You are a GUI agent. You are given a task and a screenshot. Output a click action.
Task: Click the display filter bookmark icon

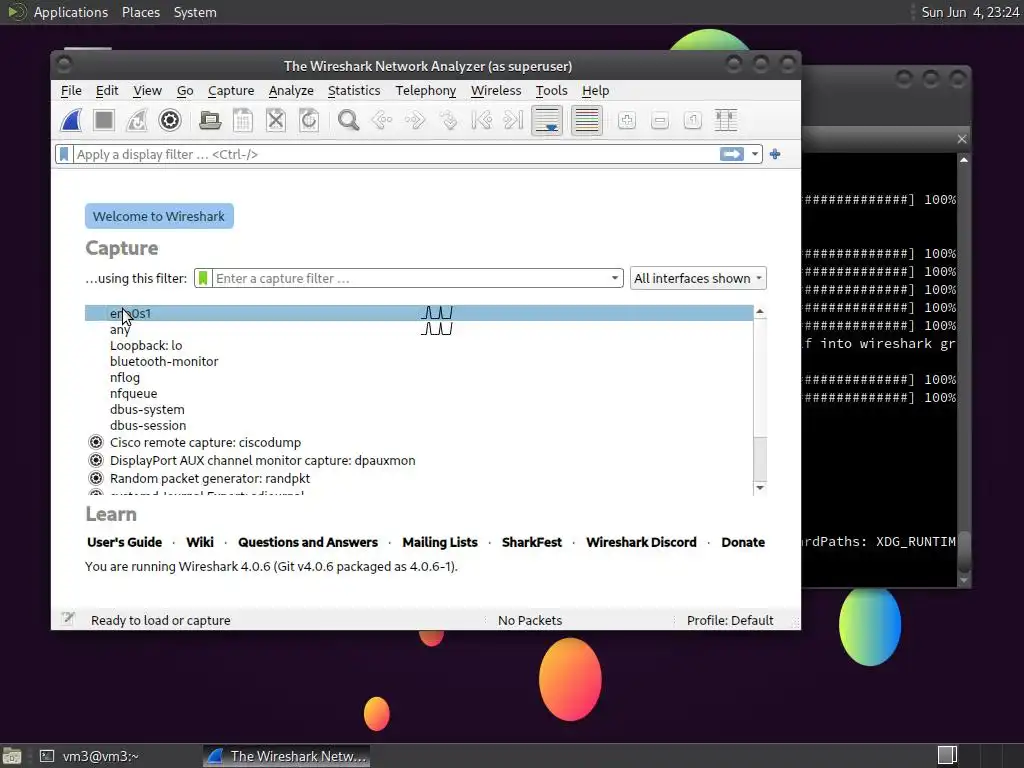point(64,154)
